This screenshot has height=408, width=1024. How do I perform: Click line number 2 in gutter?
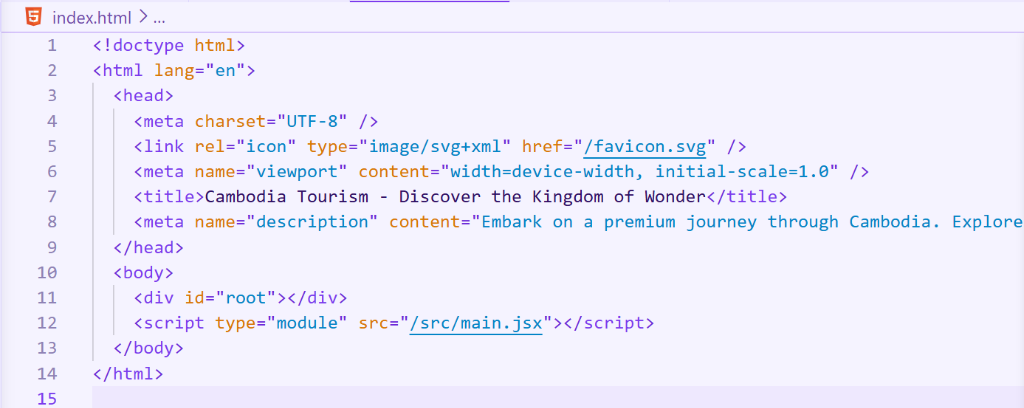52,71
